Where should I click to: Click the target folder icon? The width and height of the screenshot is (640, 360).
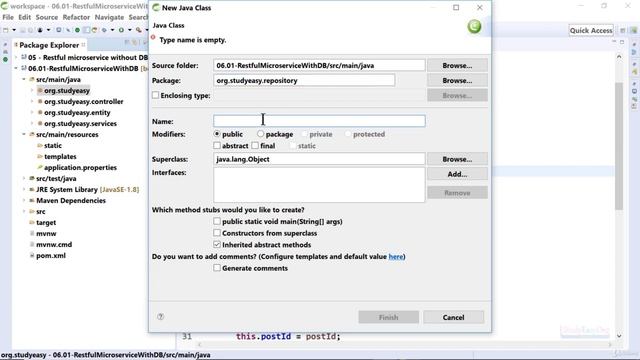pos(32,222)
